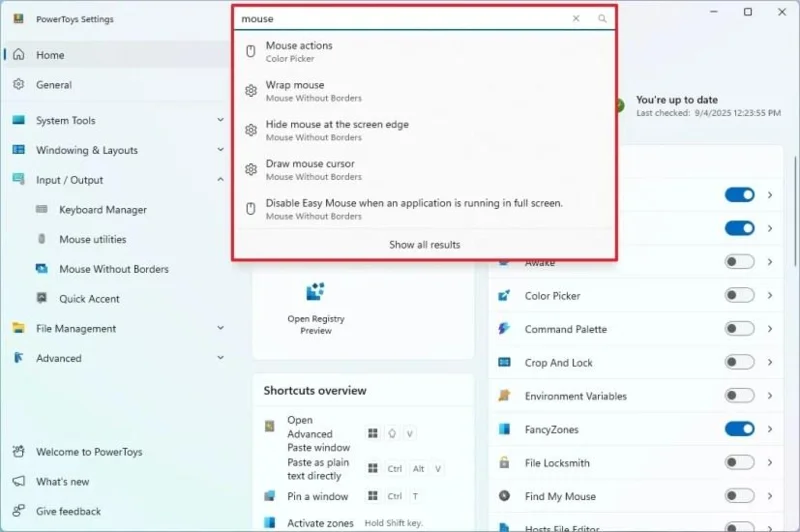
Task: Select Hide mouse at screen edge result
Action: [x=424, y=130]
